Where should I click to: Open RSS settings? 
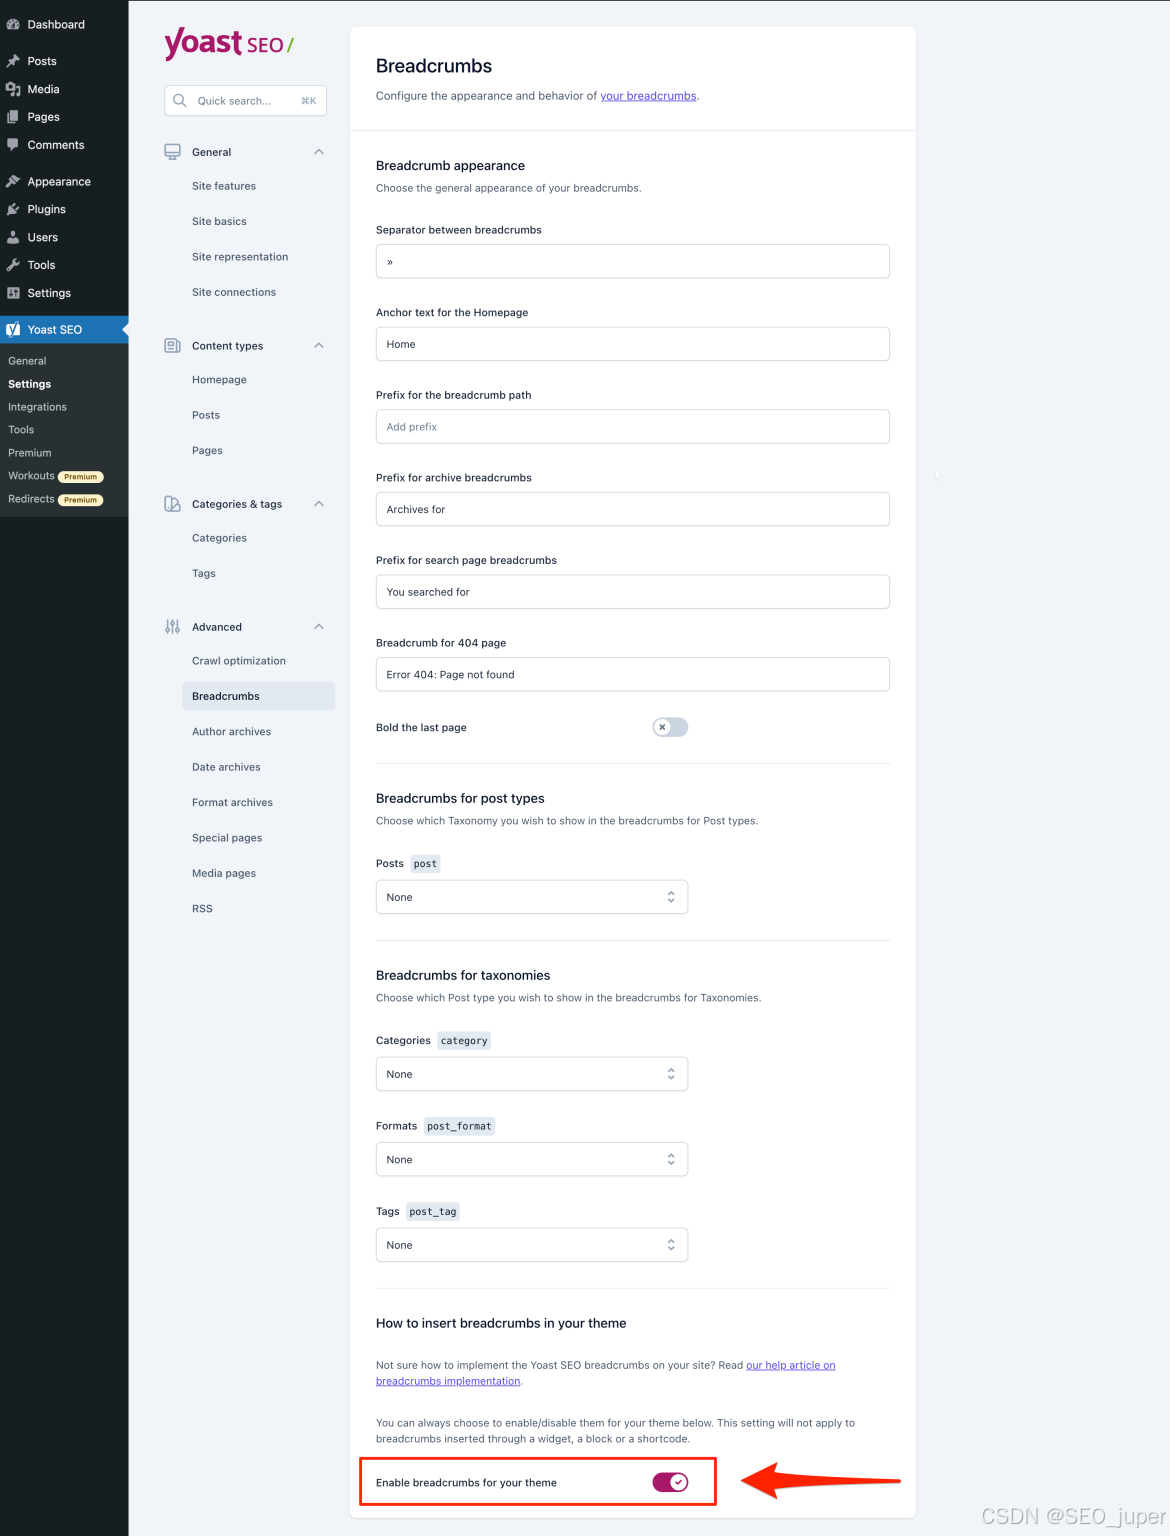coord(202,909)
